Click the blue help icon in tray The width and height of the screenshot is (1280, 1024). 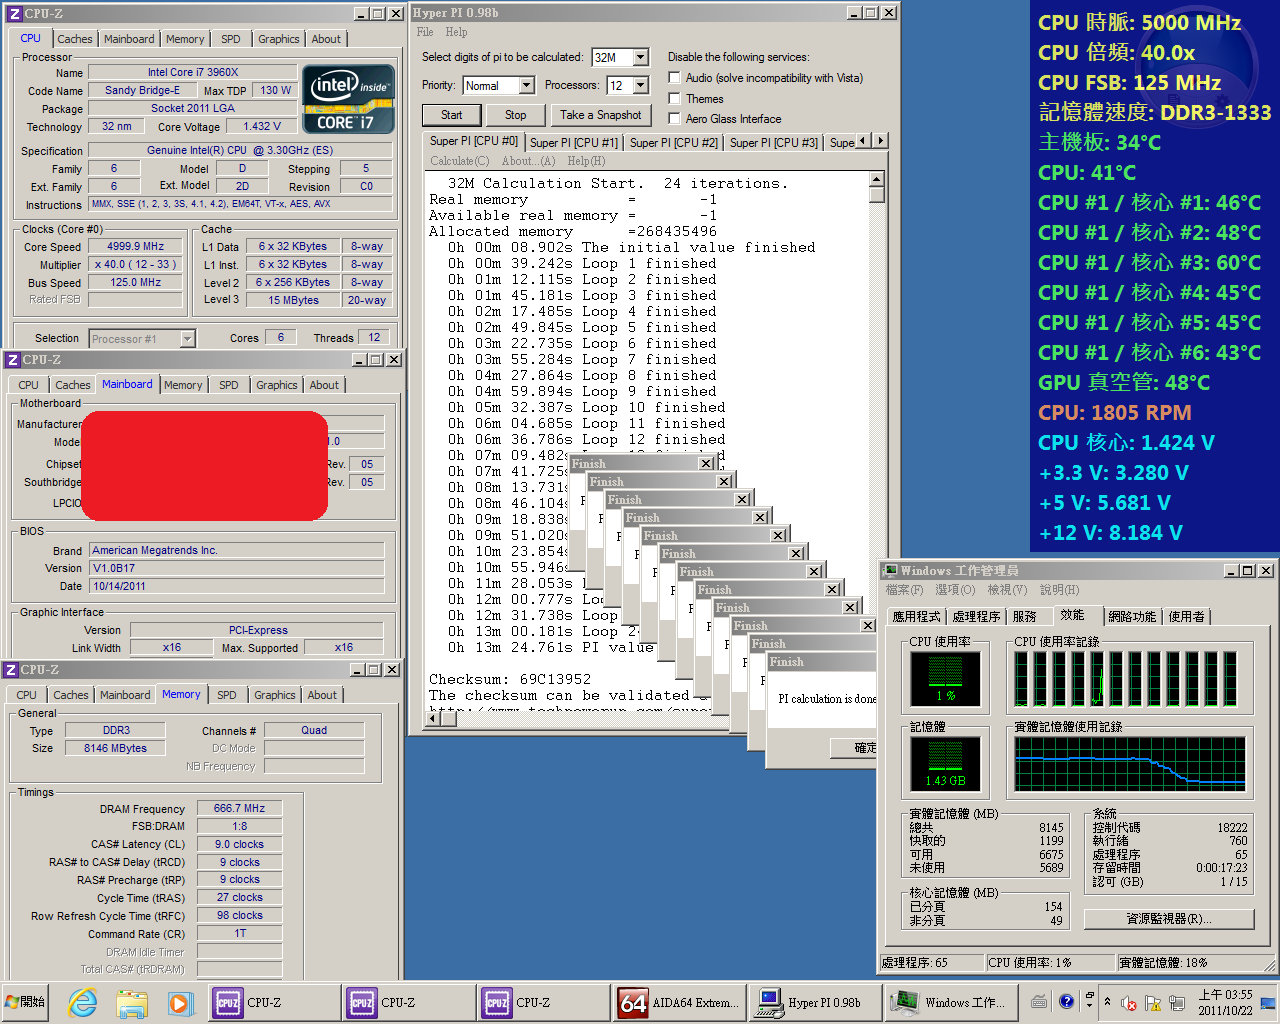[x=1066, y=1000]
